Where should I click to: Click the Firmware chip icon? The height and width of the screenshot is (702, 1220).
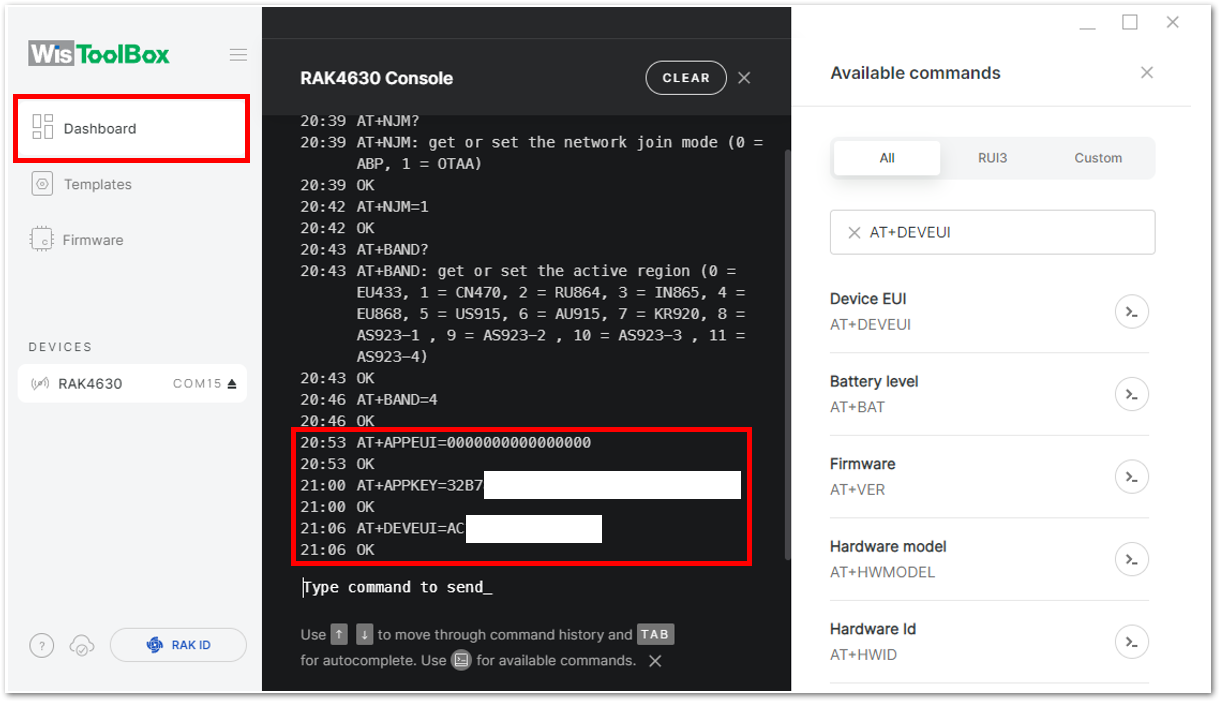(x=42, y=240)
